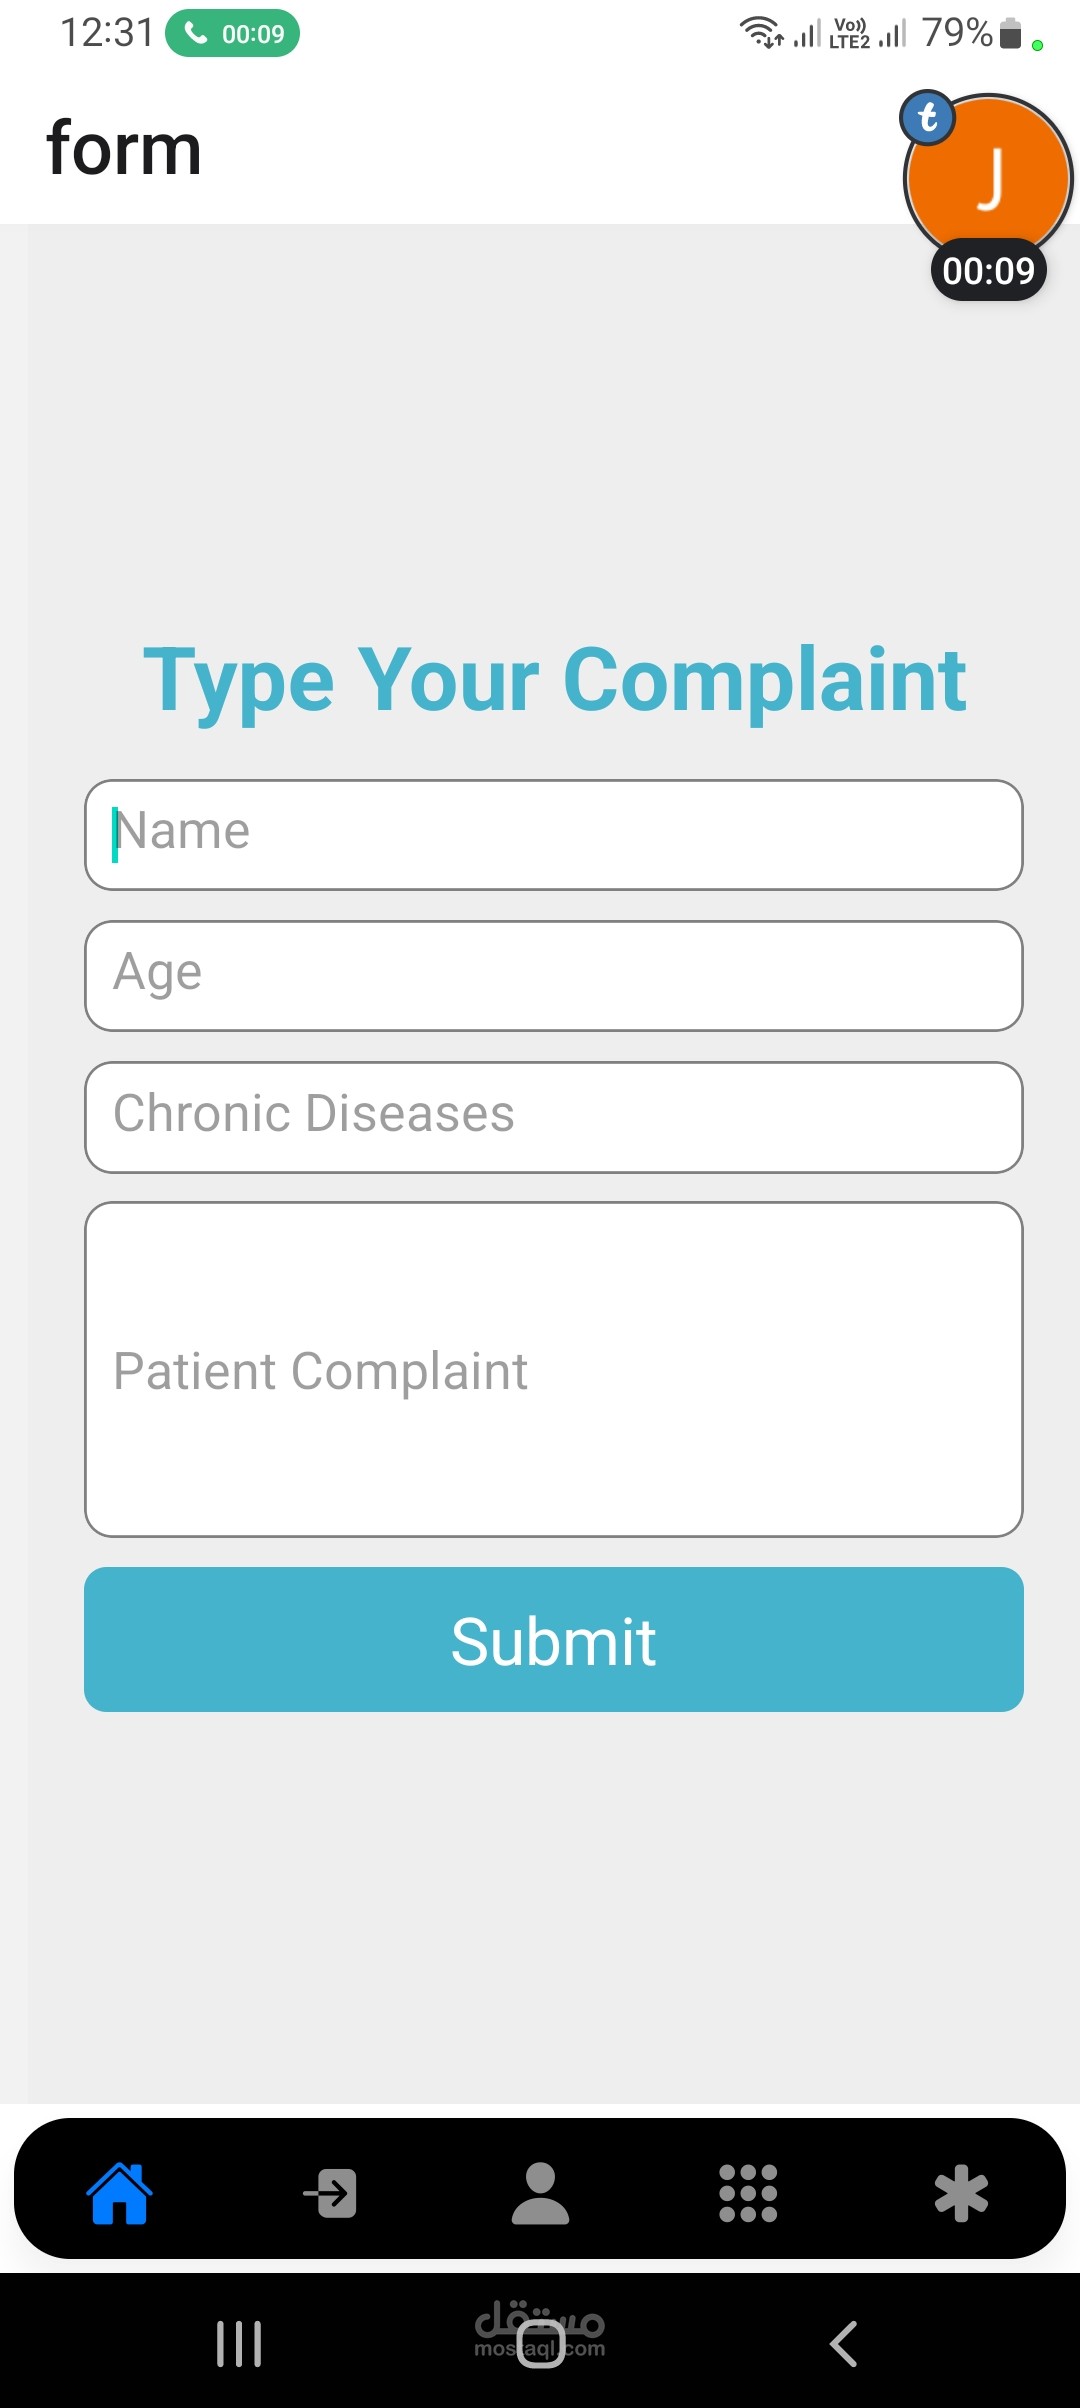Screen dimensions: 1080x2408
Task: Tap the Android home button
Action: pyautogui.click(x=540, y=2343)
